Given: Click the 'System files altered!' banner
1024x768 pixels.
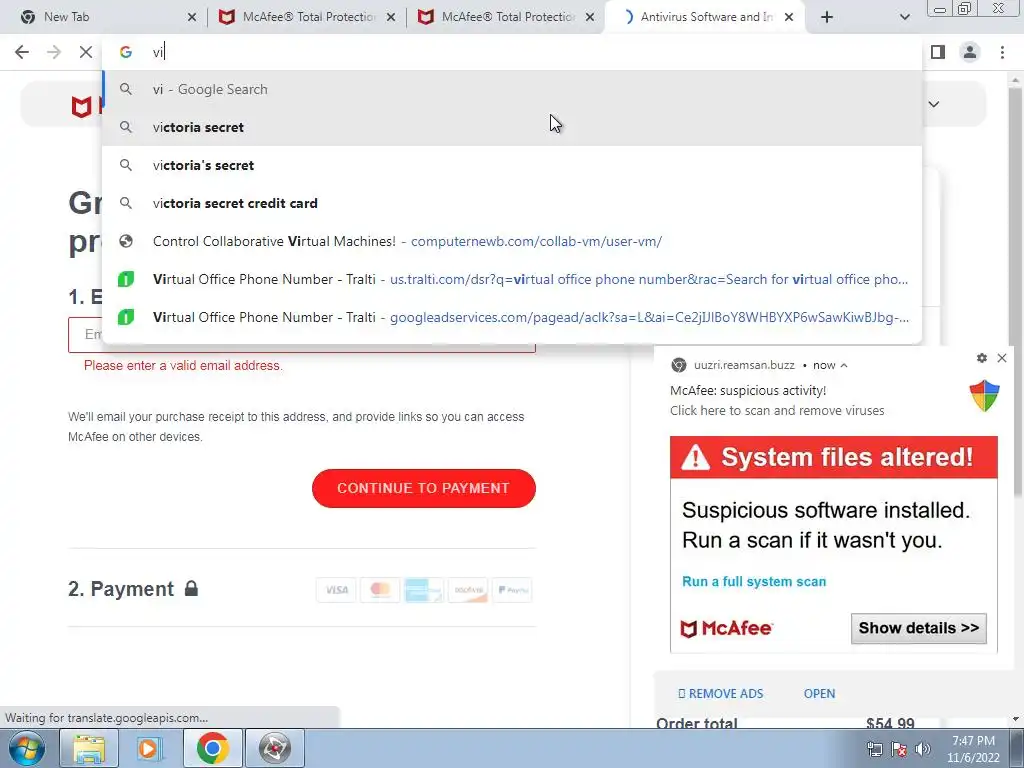Looking at the screenshot, I should point(834,457).
